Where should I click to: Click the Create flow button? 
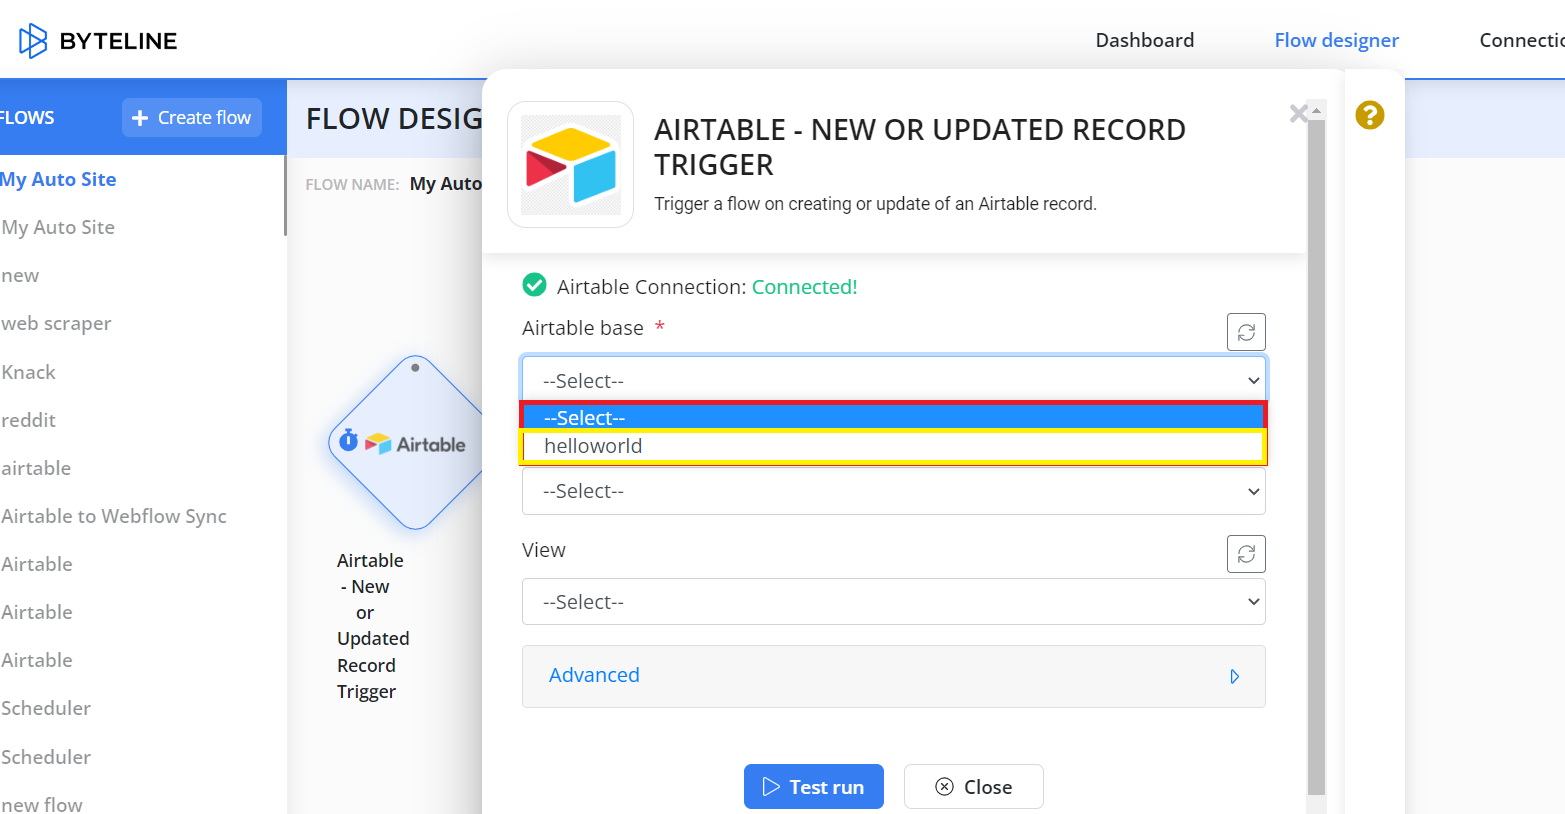click(x=192, y=117)
